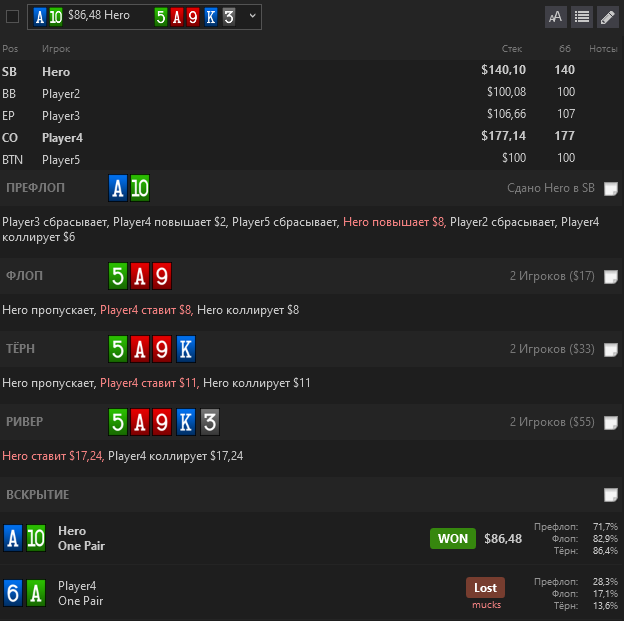Image resolution: width=624 pixels, height=621 pixels.
Task: Click the 'Сдано Hero в SB' text
Action: click(x=551, y=188)
